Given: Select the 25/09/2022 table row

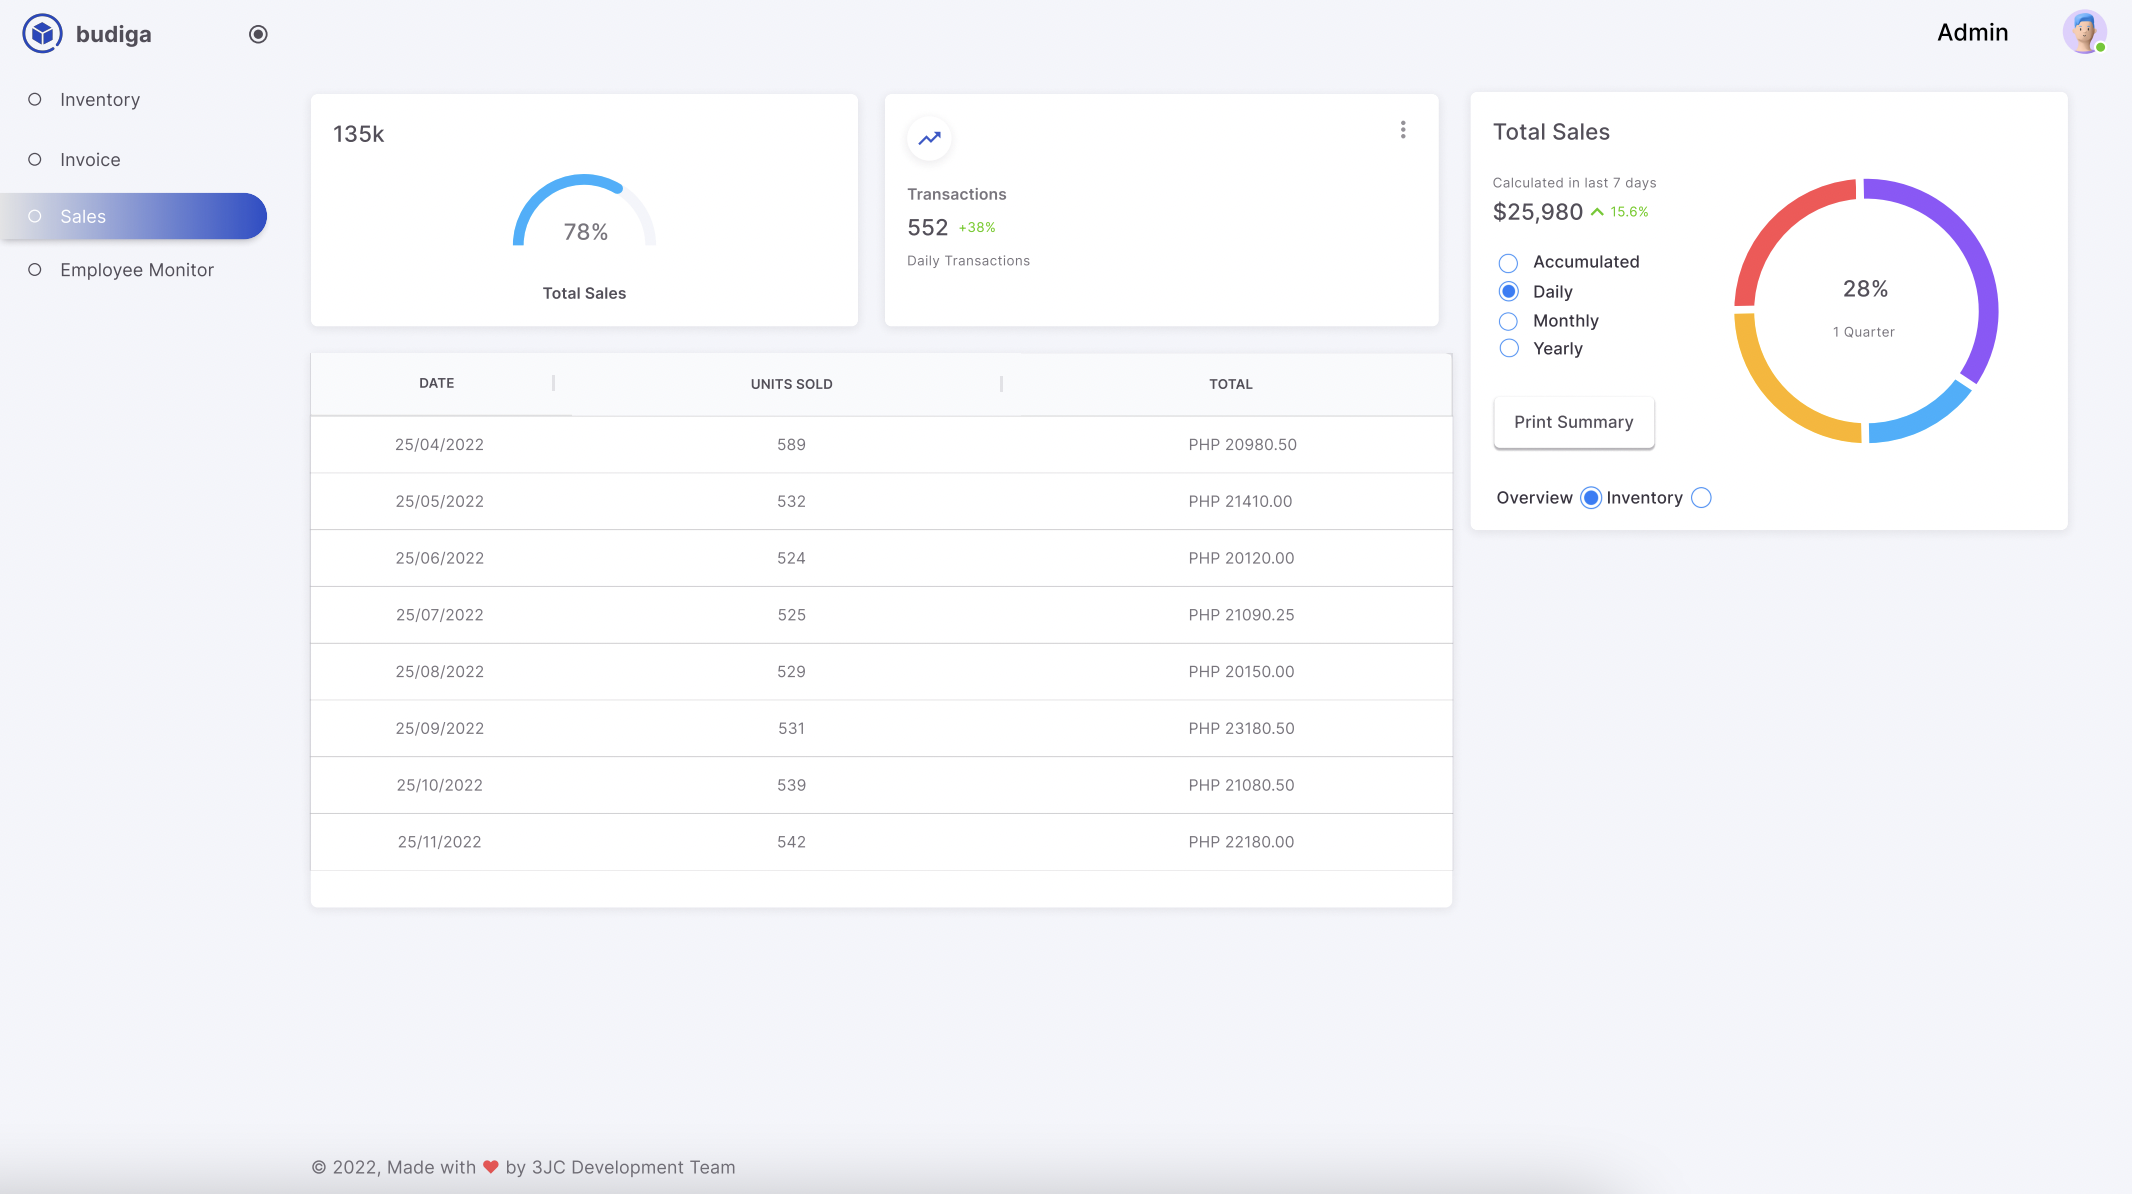Looking at the screenshot, I should coord(881,728).
